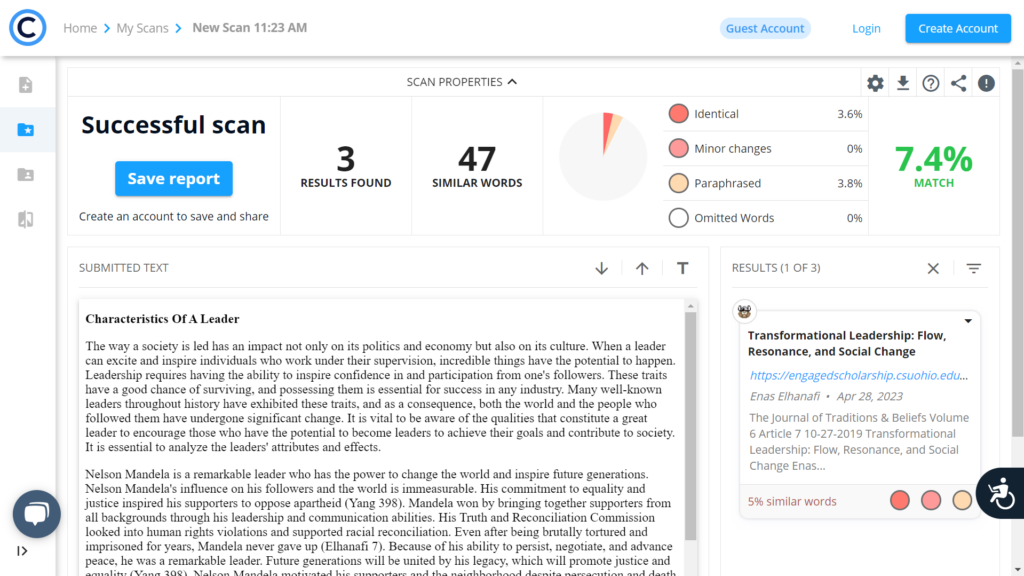Open the compare documents sidebar icon
Screen dimensions: 1024x576
click(26, 219)
